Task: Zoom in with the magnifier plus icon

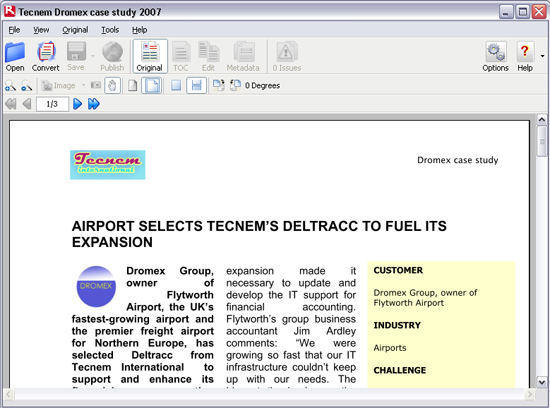Action: [x=10, y=86]
